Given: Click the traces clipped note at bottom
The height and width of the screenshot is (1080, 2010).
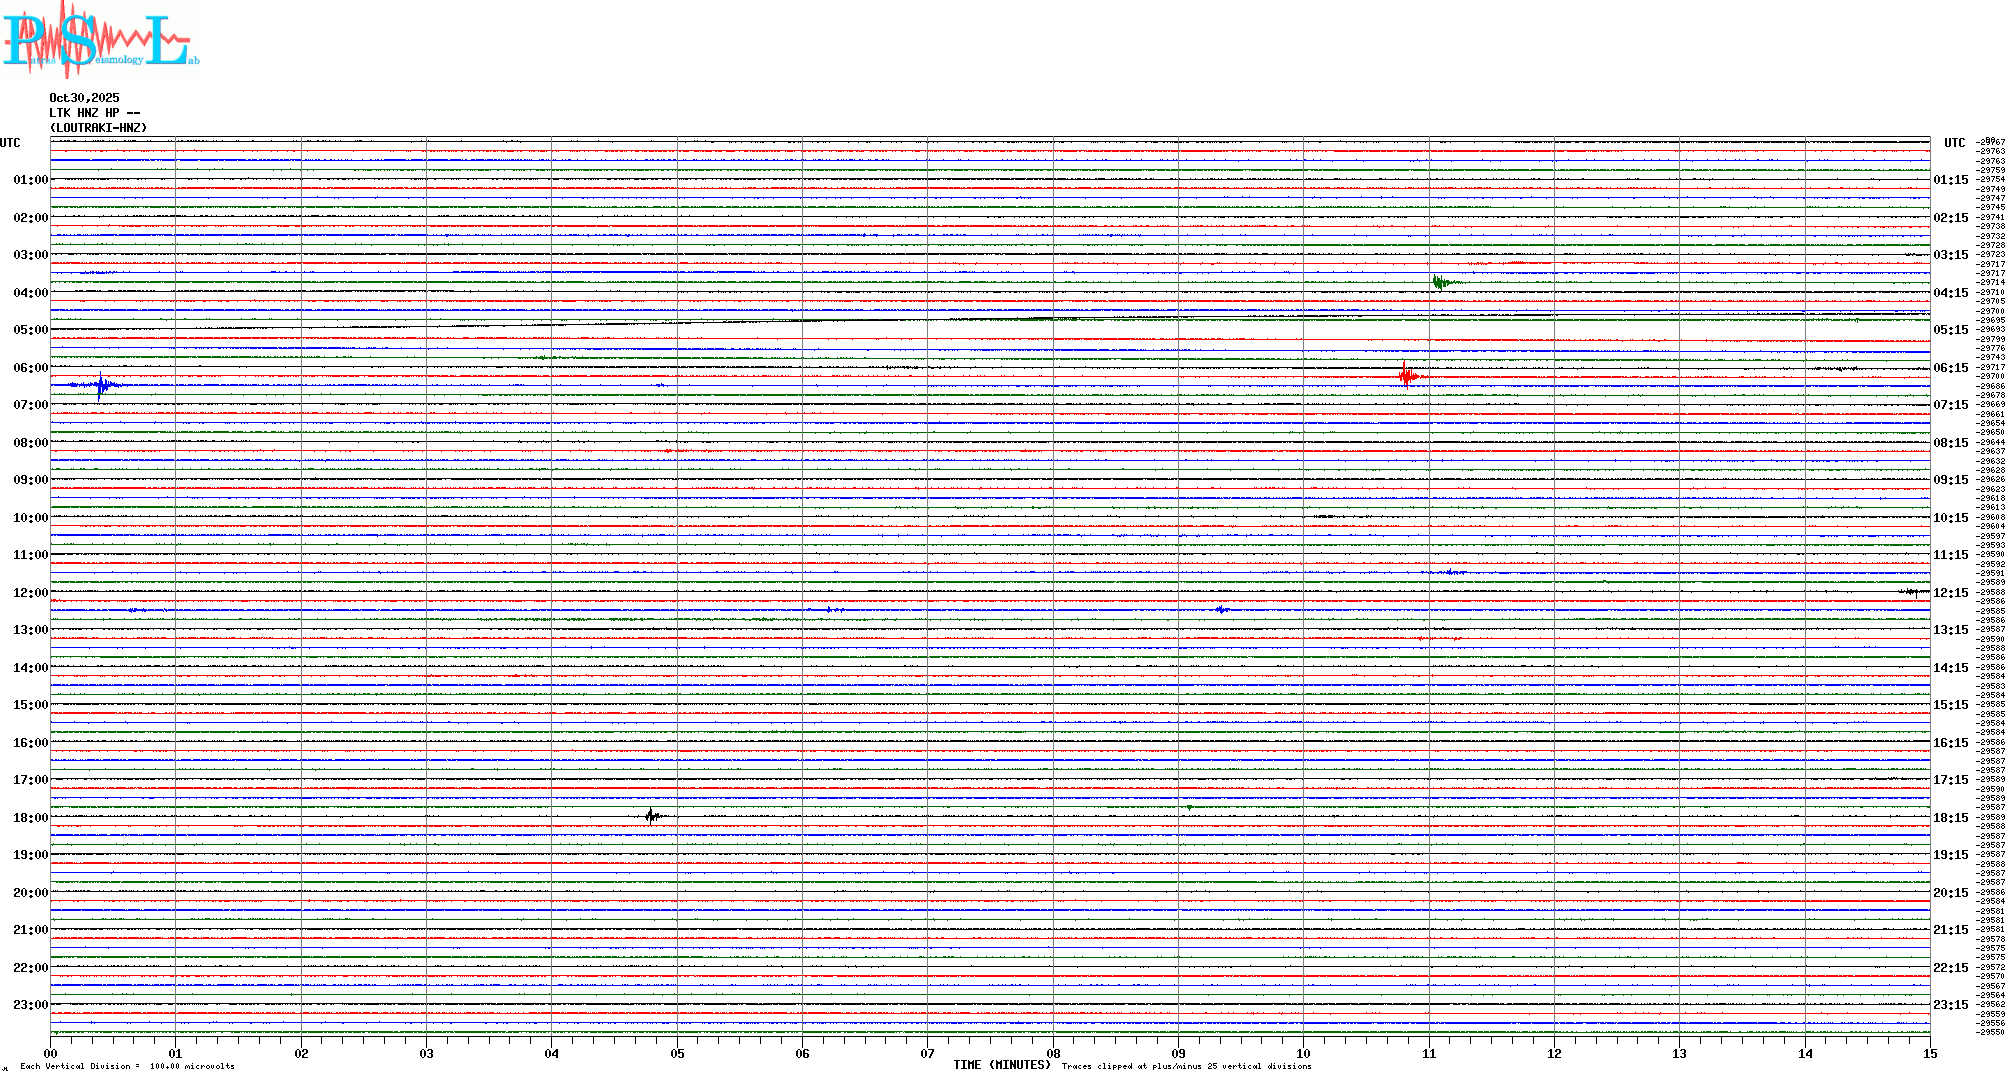Looking at the screenshot, I should point(1186,1067).
